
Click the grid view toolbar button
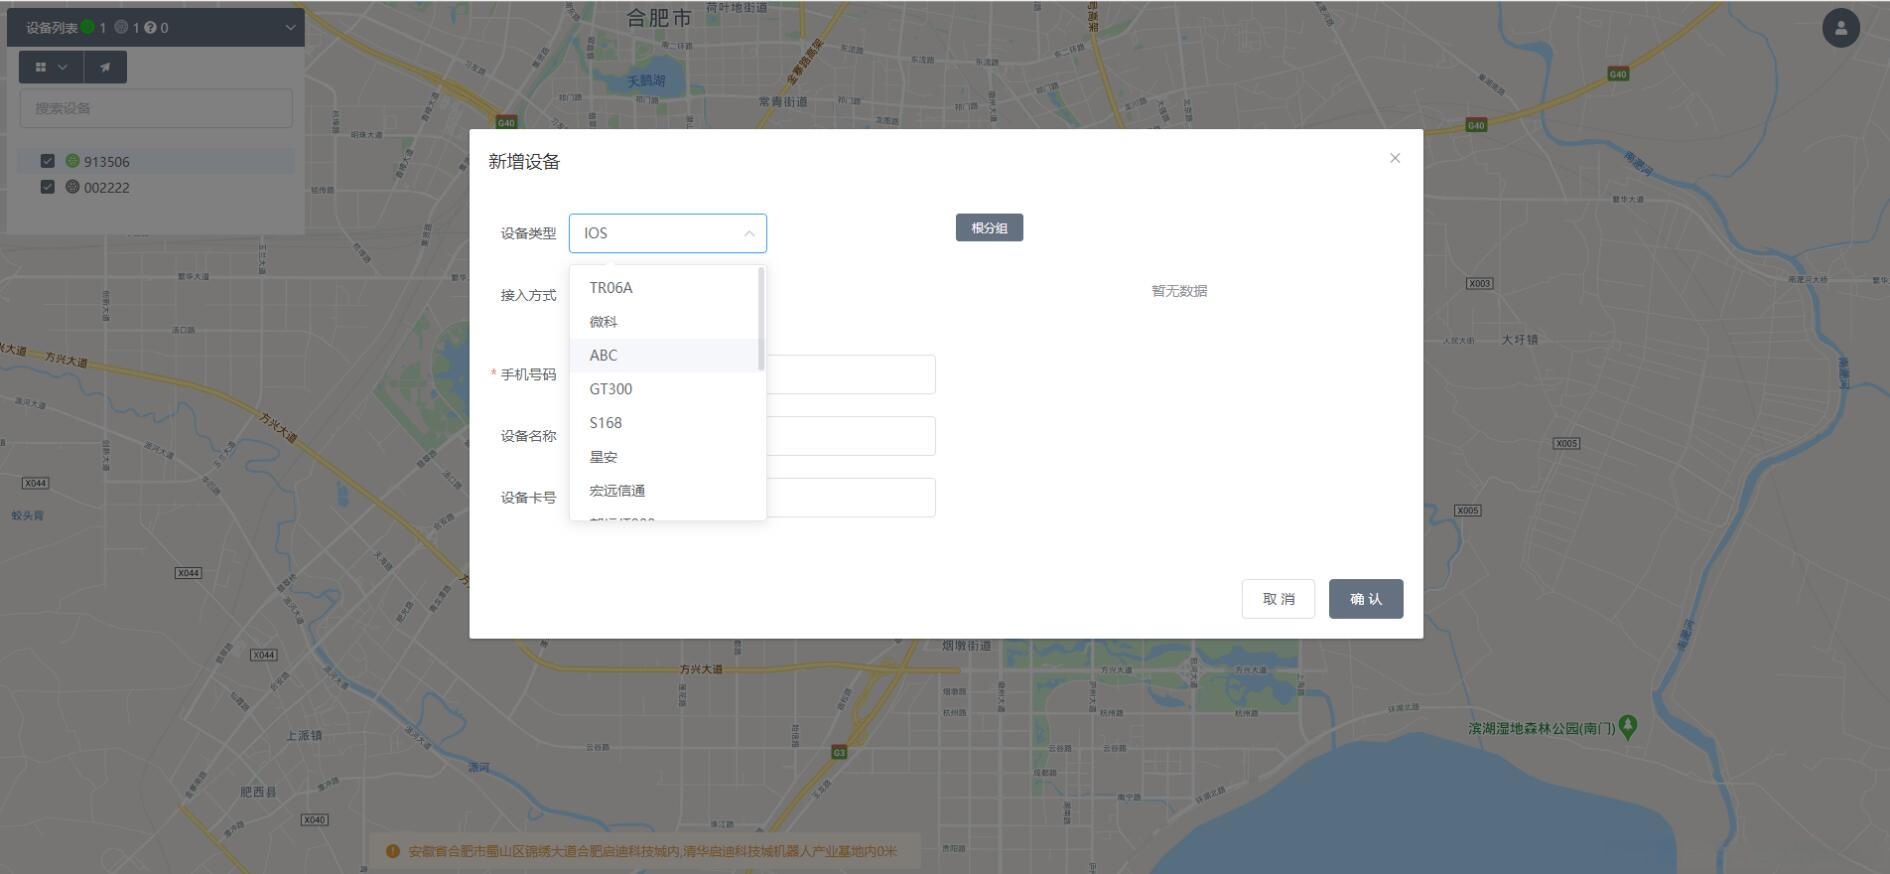tap(51, 67)
